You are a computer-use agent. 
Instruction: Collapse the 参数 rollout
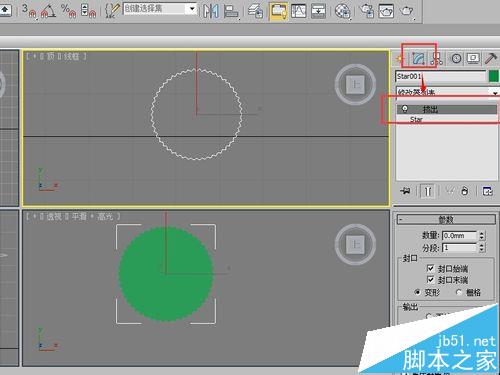click(446, 219)
